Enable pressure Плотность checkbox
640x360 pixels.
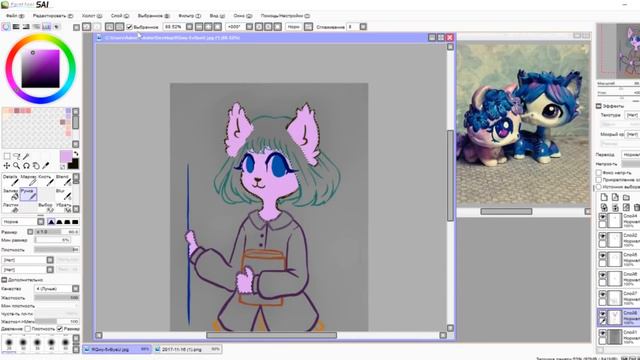coord(28,329)
